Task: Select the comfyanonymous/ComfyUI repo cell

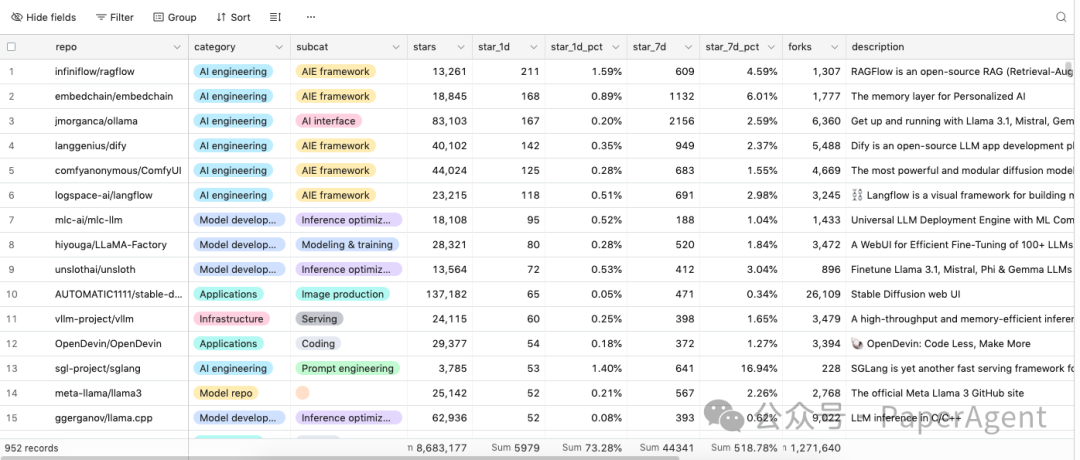Action: coord(118,171)
